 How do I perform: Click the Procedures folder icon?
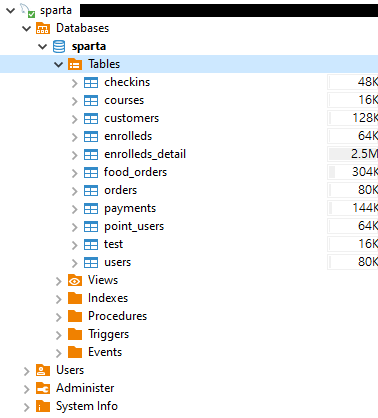[75, 316]
